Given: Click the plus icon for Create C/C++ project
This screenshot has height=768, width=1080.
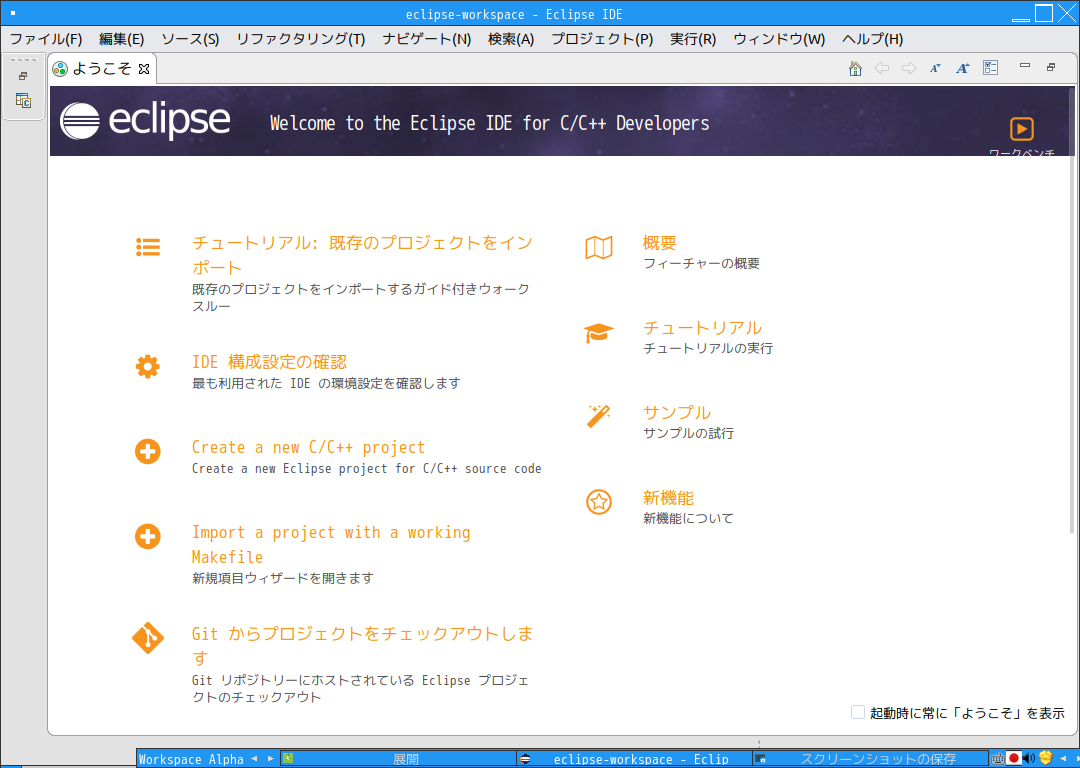Looking at the screenshot, I should [x=147, y=452].
